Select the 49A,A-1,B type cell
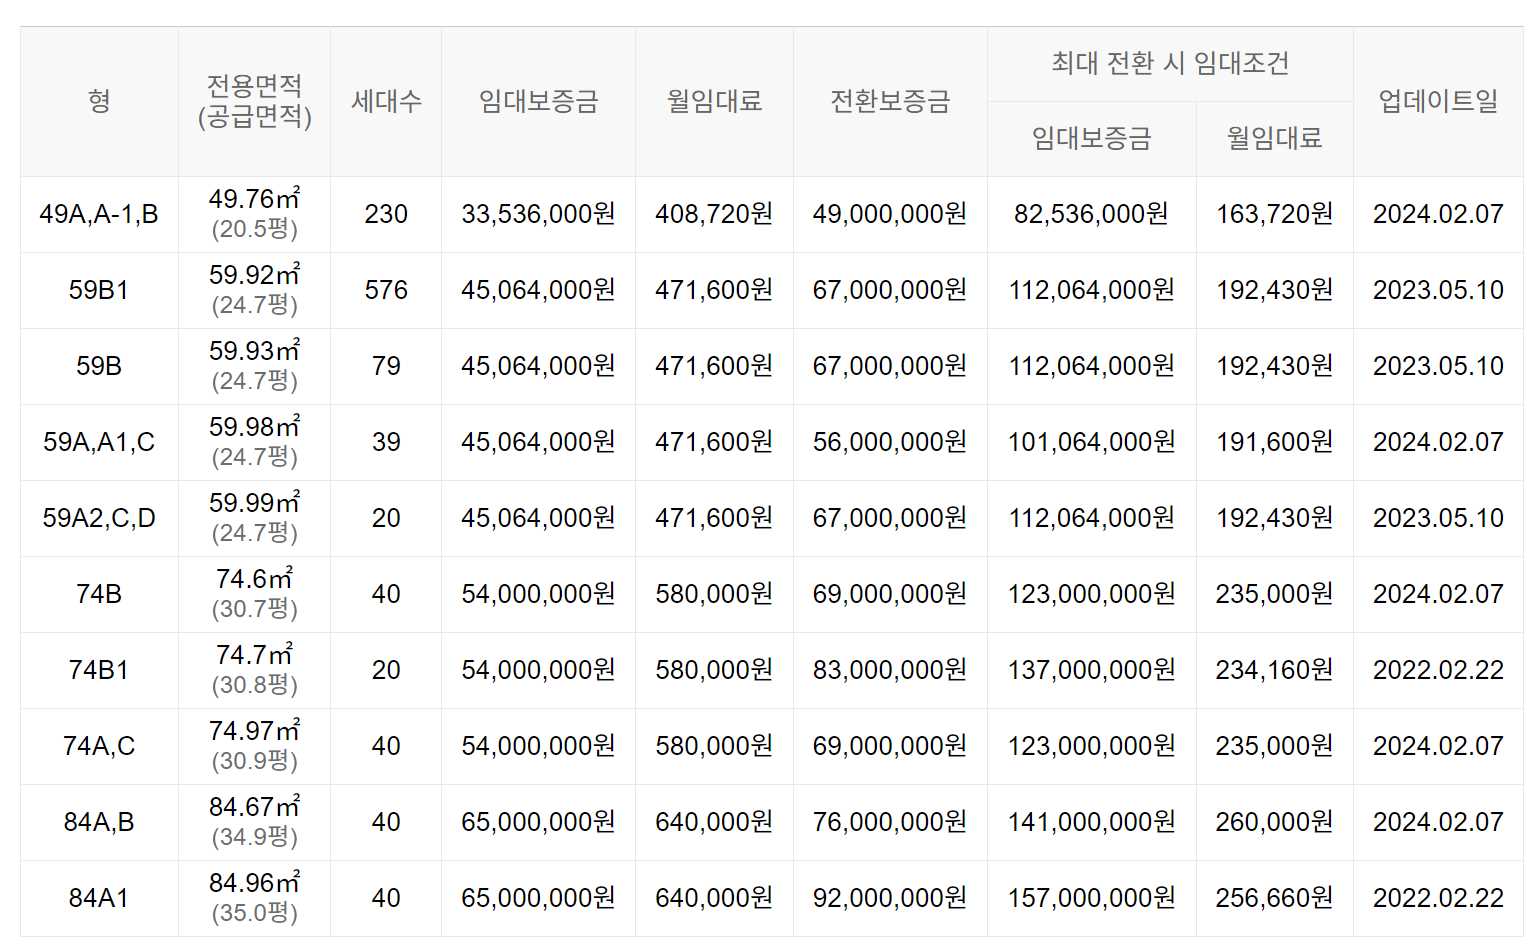Screen dimensions: 1530x948 pos(99,214)
